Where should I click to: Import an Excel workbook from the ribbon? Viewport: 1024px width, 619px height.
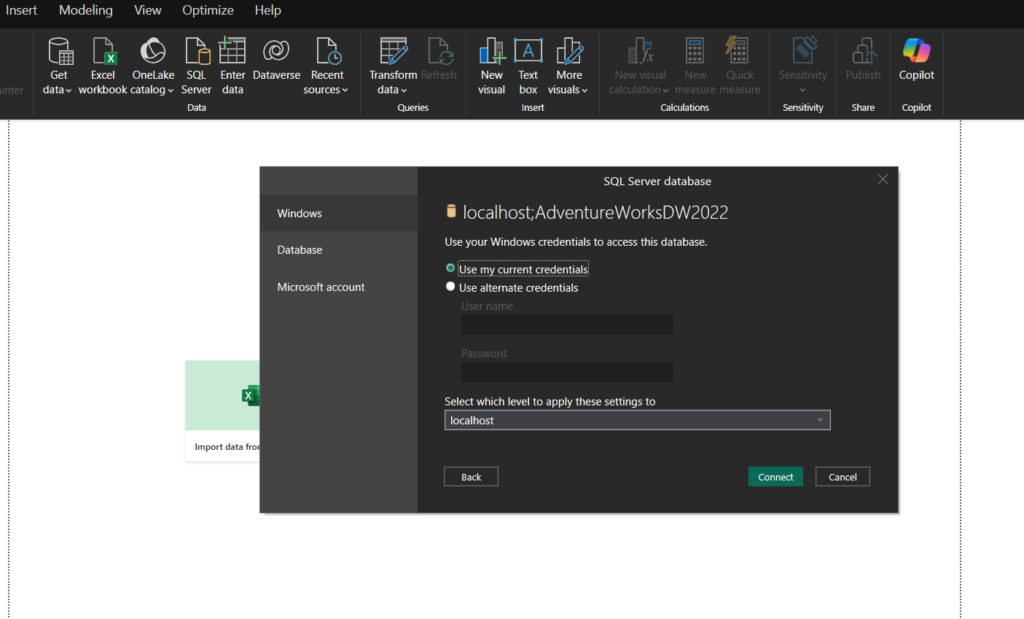tap(104, 52)
